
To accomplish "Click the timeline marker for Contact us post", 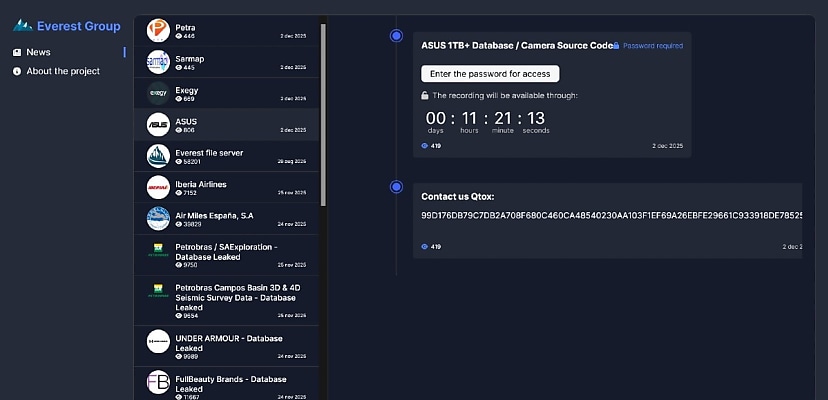I will (x=396, y=187).
